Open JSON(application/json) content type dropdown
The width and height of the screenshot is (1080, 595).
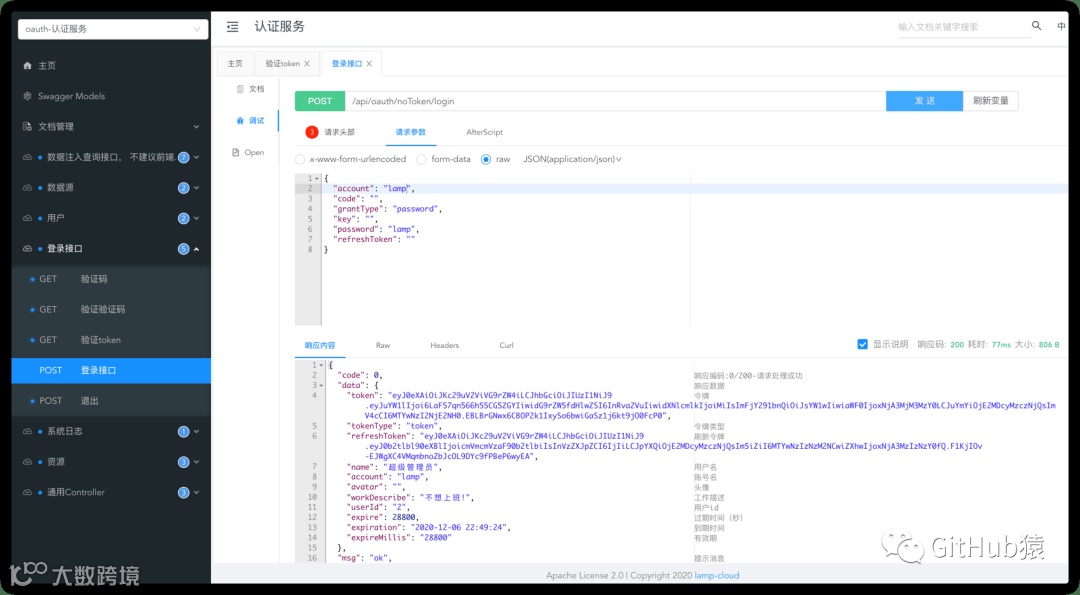(x=572, y=159)
